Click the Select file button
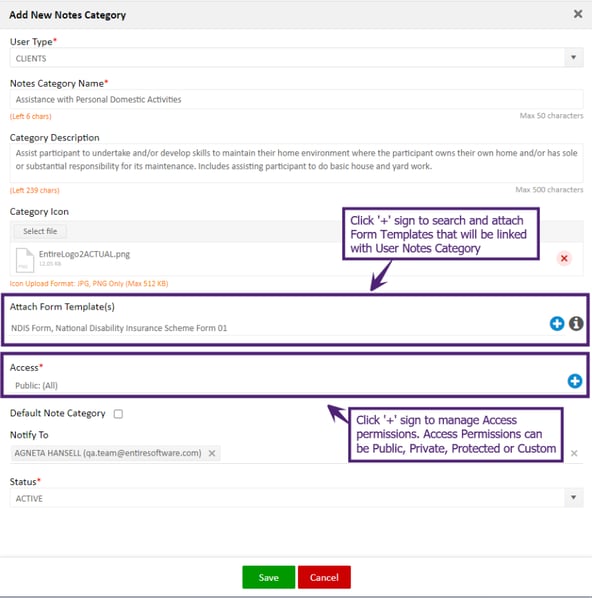This screenshot has height=598, width=592. pos(40,231)
